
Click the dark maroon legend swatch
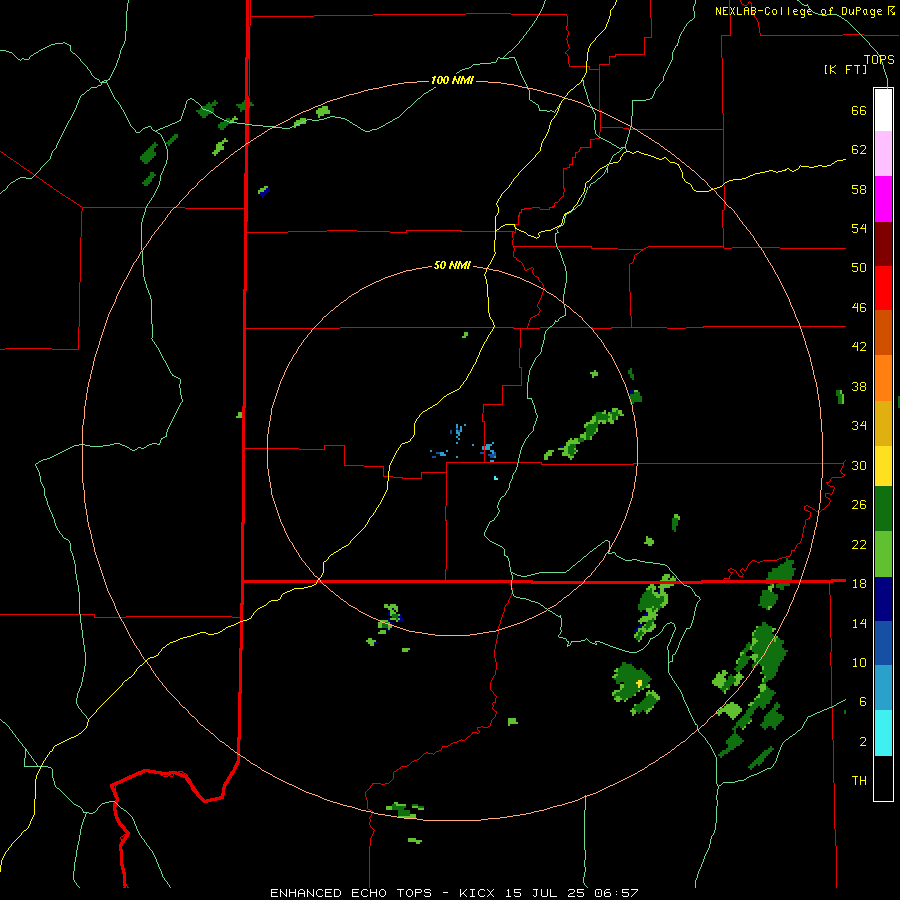click(883, 244)
